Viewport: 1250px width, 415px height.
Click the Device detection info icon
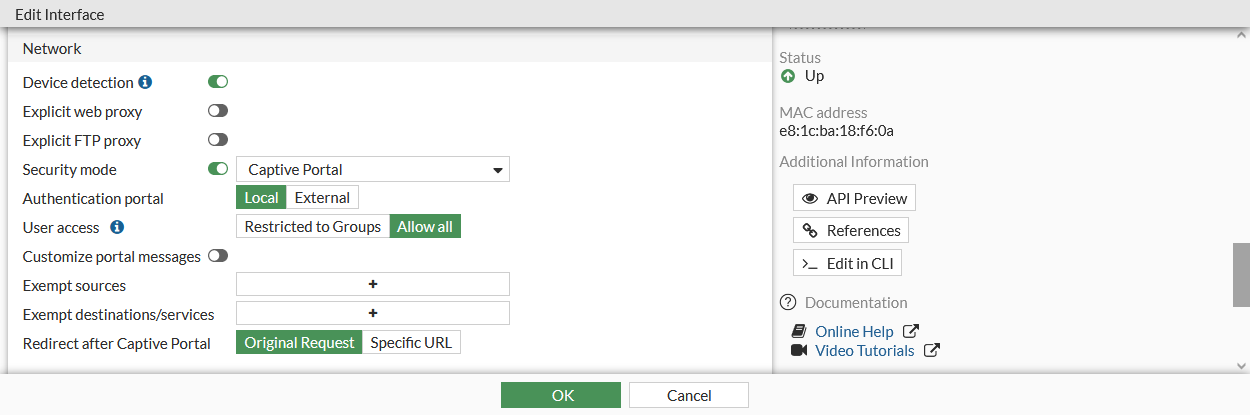coord(145,82)
